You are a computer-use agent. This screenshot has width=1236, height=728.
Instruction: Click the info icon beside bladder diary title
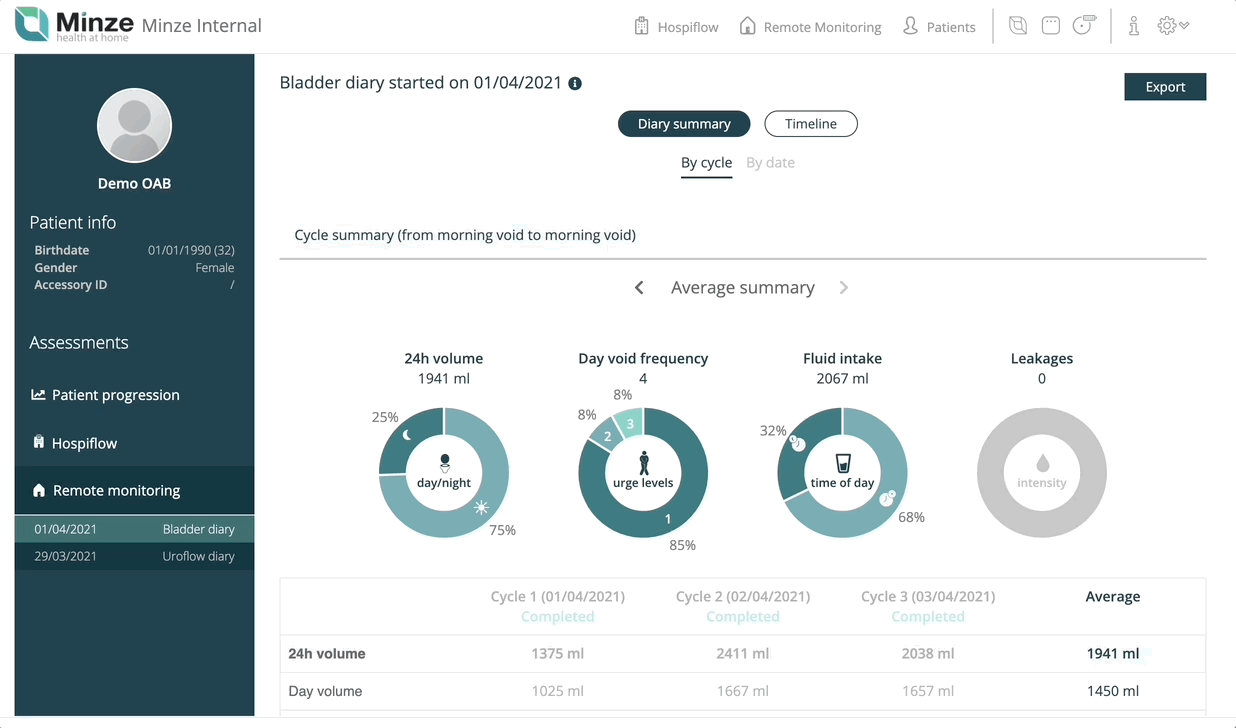point(575,83)
